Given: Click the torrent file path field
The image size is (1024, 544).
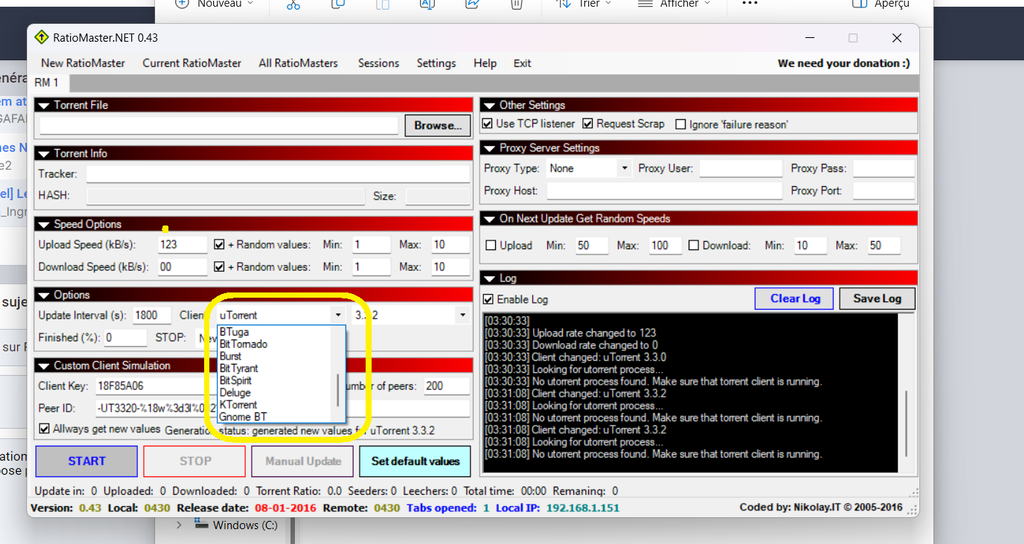Looking at the screenshot, I should [x=219, y=125].
